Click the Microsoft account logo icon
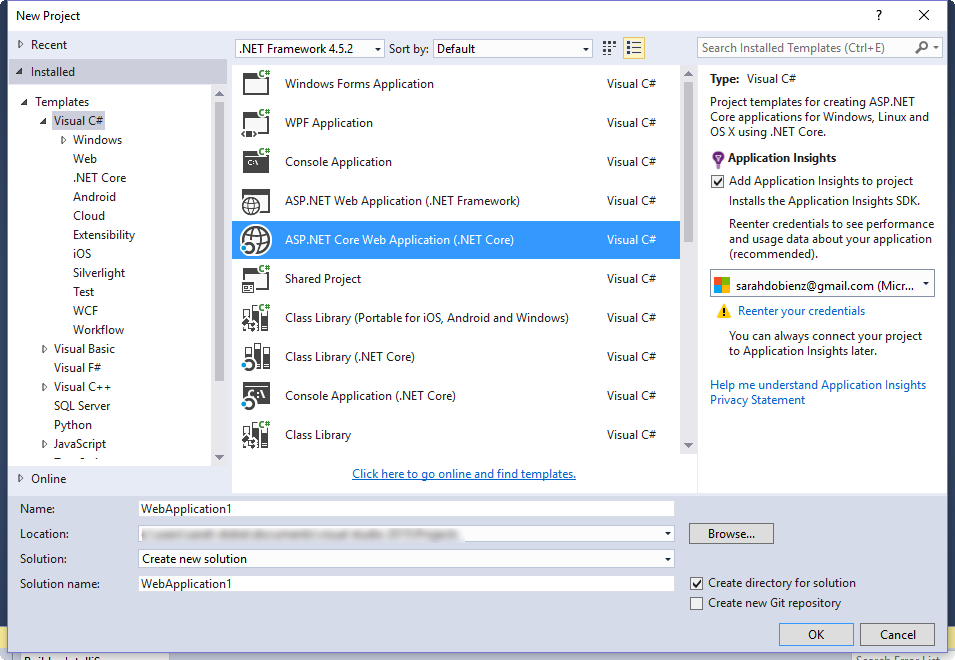Screen dimensions: 955x660 (722, 285)
